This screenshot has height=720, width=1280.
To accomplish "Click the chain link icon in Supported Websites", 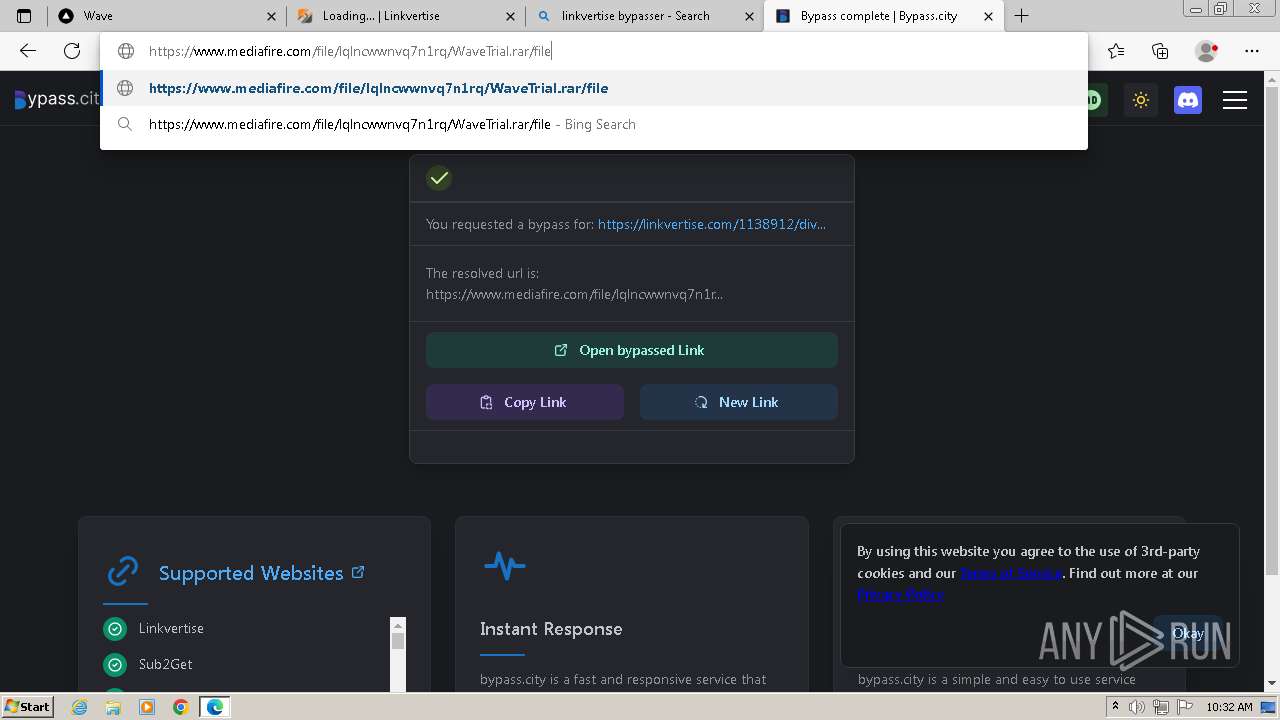I will (123, 572).
